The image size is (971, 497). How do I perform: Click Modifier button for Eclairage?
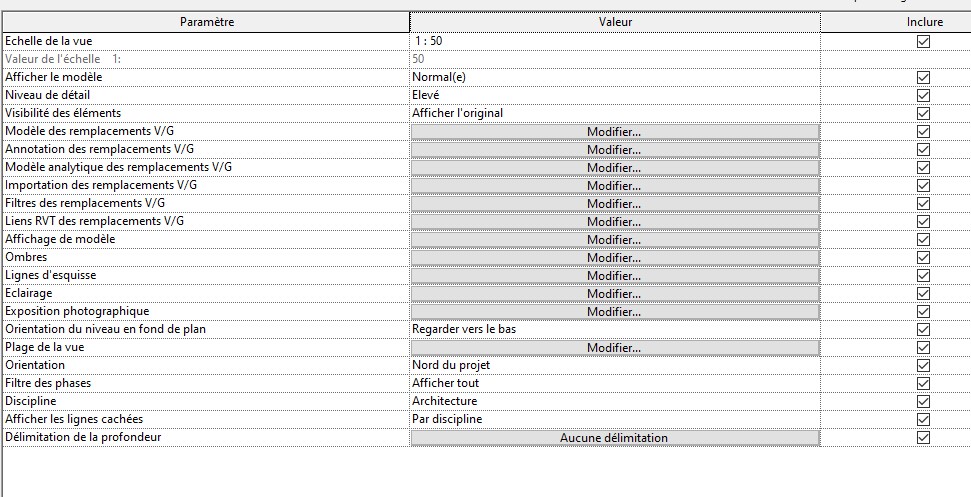click(614, 293)
